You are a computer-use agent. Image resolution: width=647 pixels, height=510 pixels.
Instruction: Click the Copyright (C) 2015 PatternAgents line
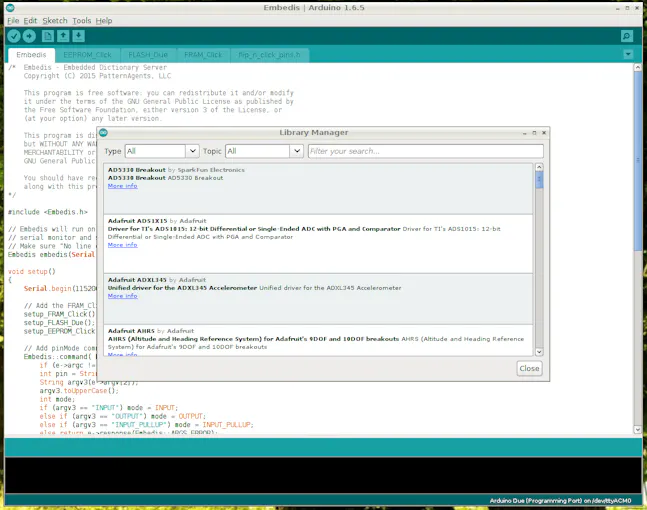pyautogui.click(x=97, y=76)
